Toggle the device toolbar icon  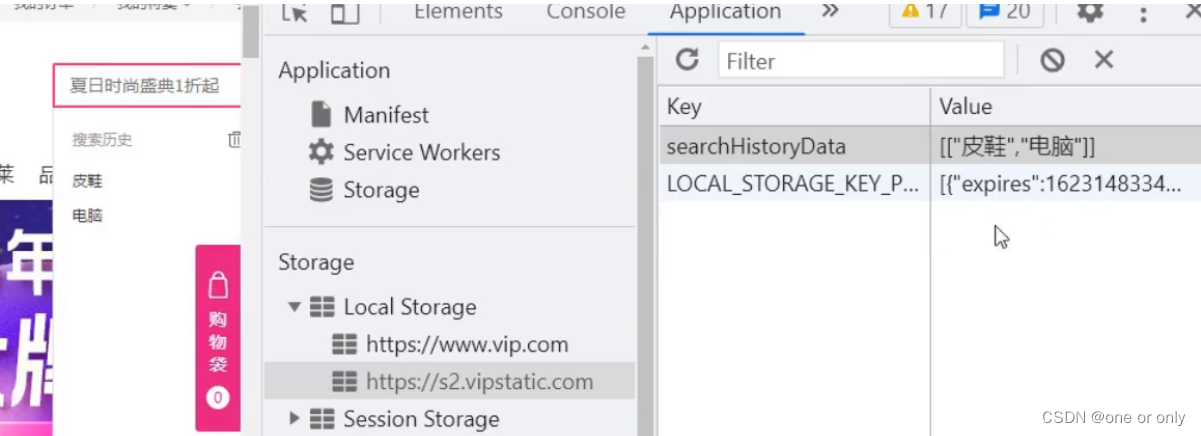[345, 13]
